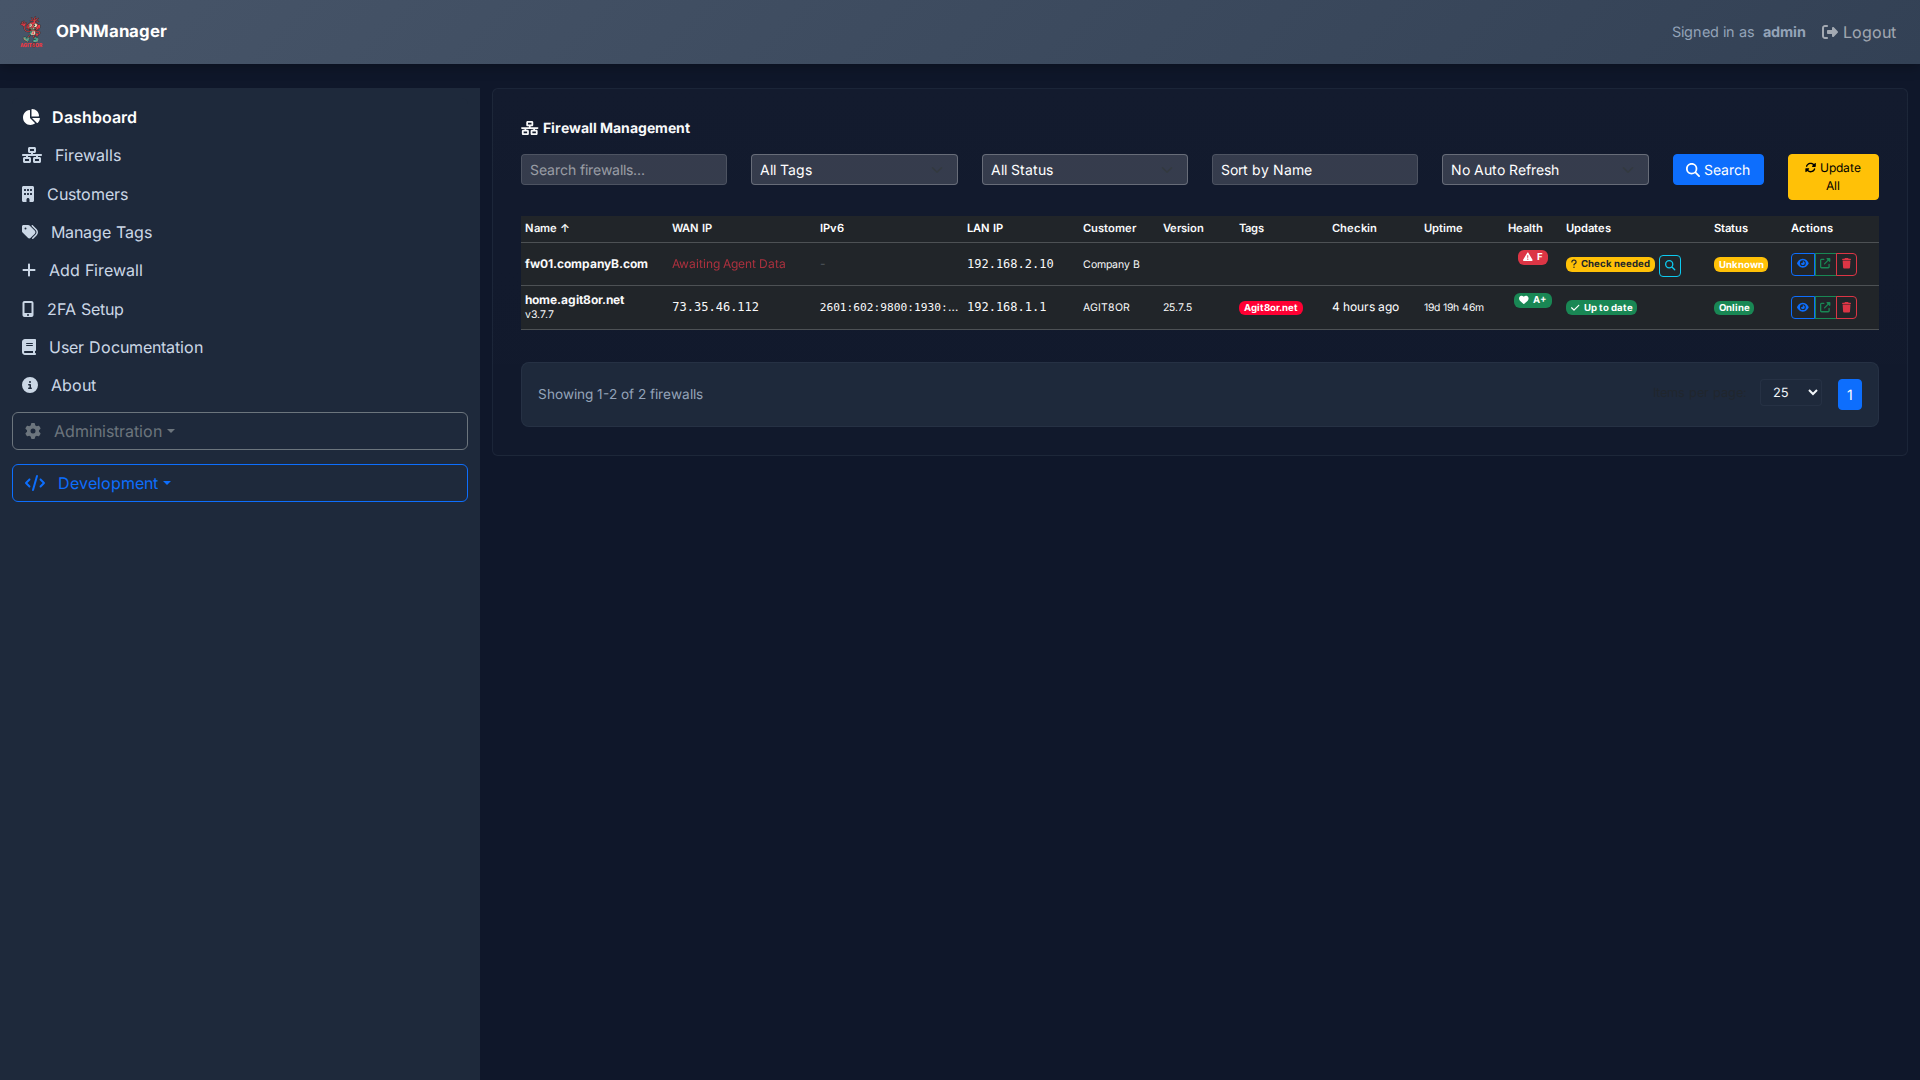Select the Firewalls sidebar icon
The height and width of the screenshot is (1080, 1920).
point(31,155)
